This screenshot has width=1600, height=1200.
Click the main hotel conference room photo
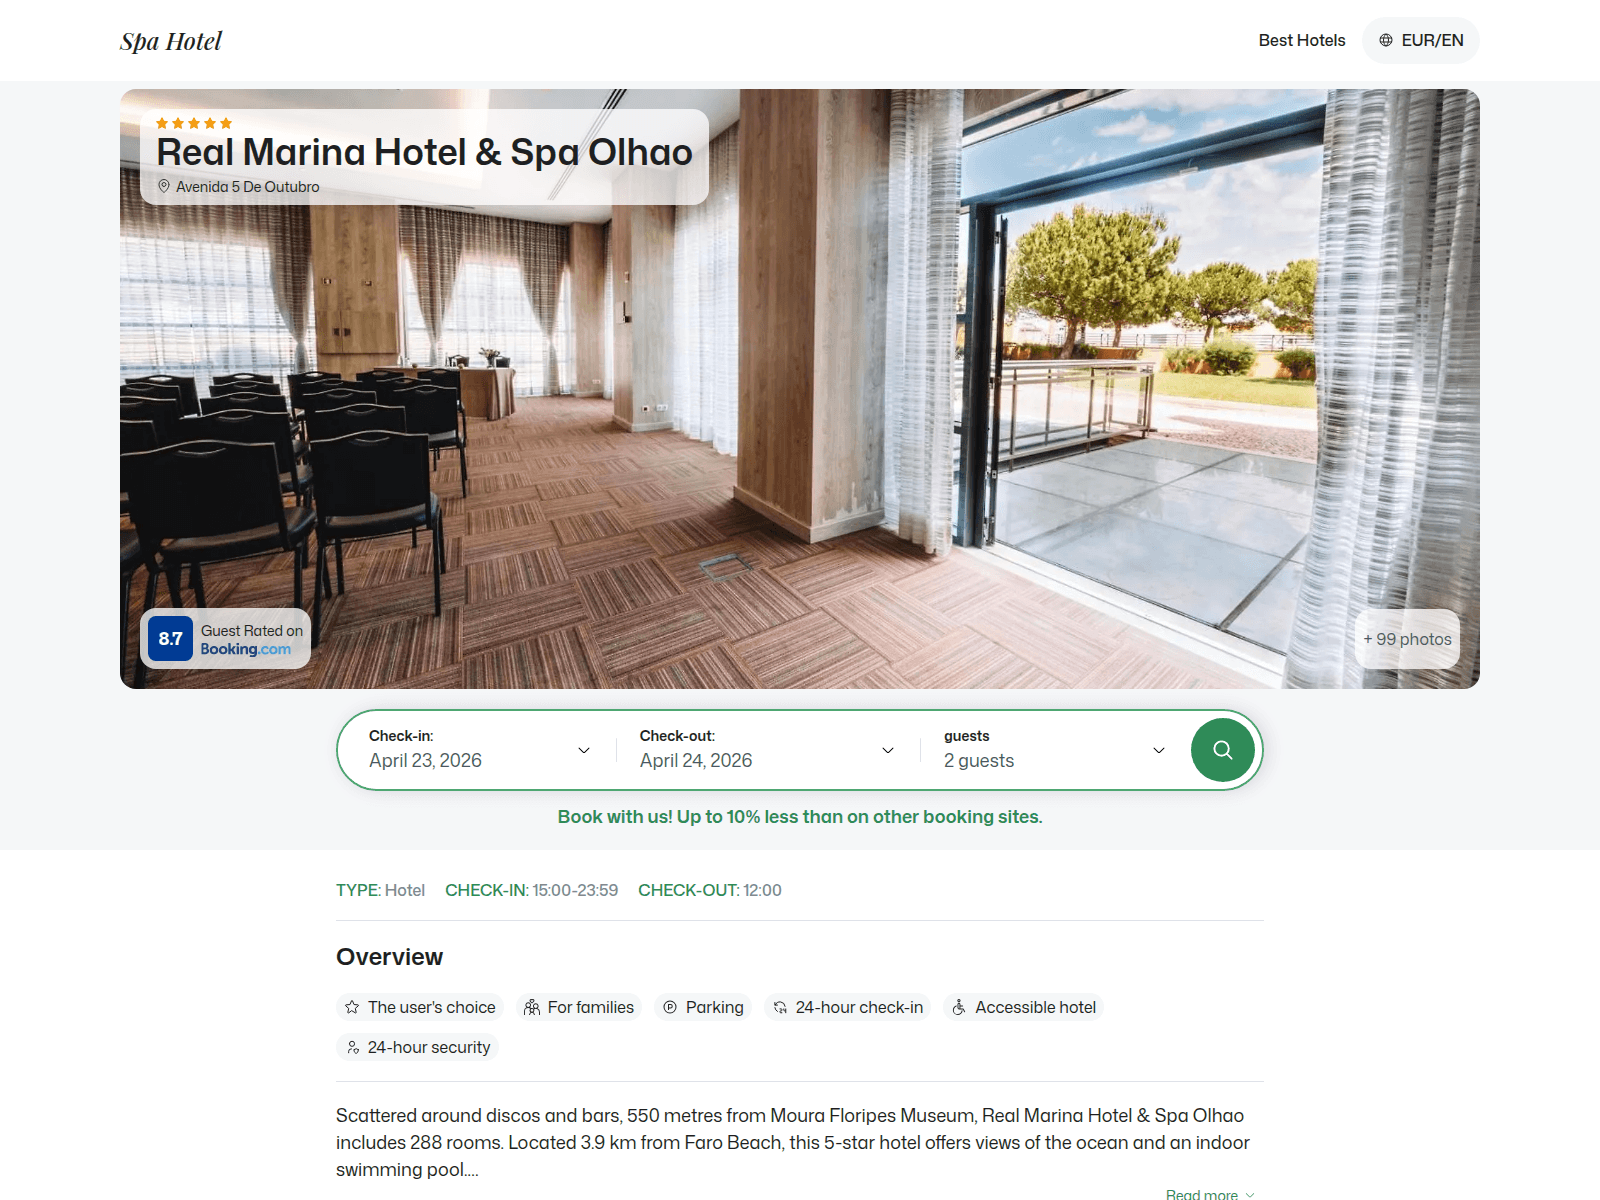tap(800, 420)
